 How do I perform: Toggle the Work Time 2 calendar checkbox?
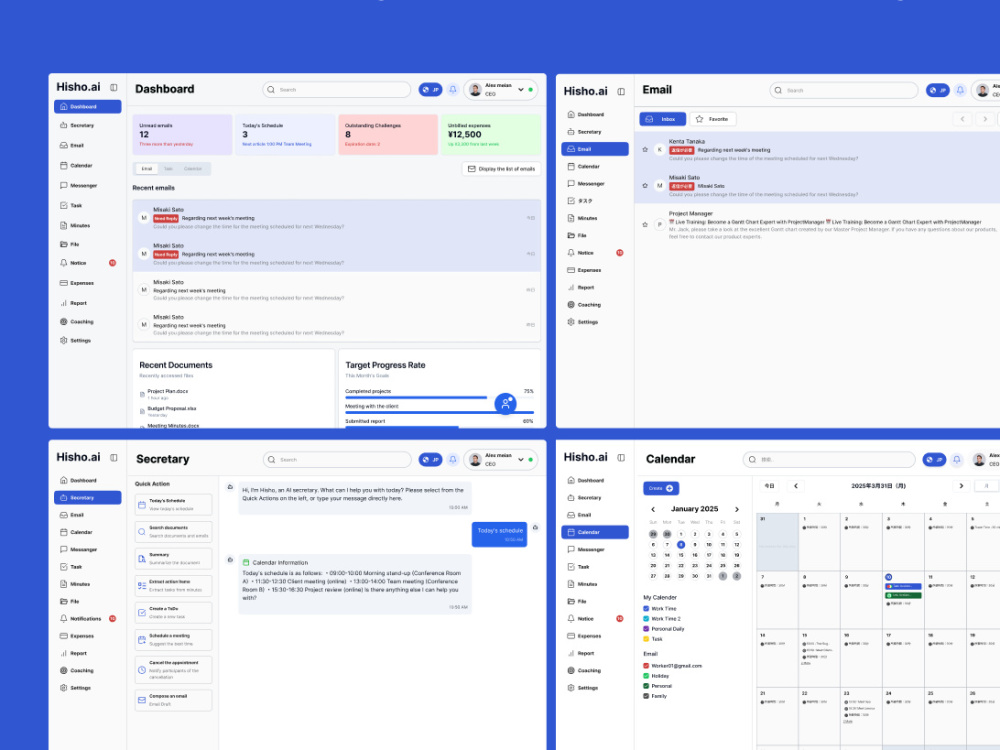coord(646,619)
